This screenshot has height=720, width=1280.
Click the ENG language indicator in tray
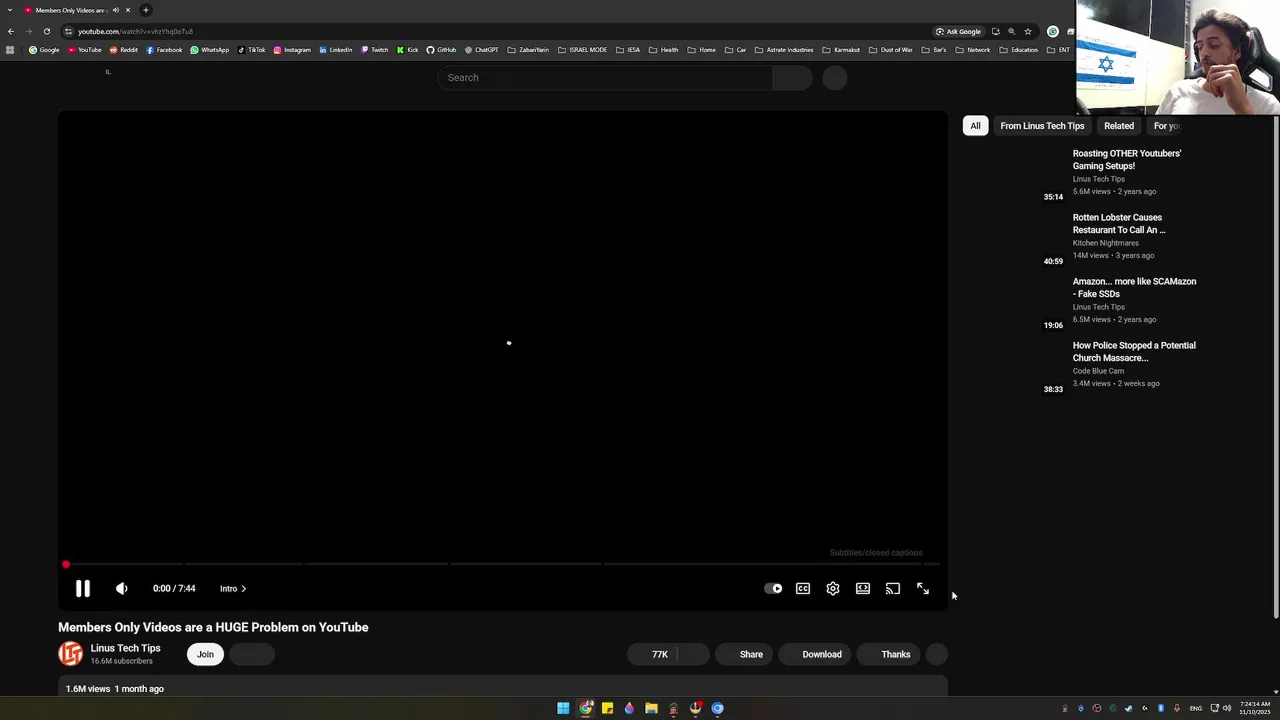[1196, 708]
